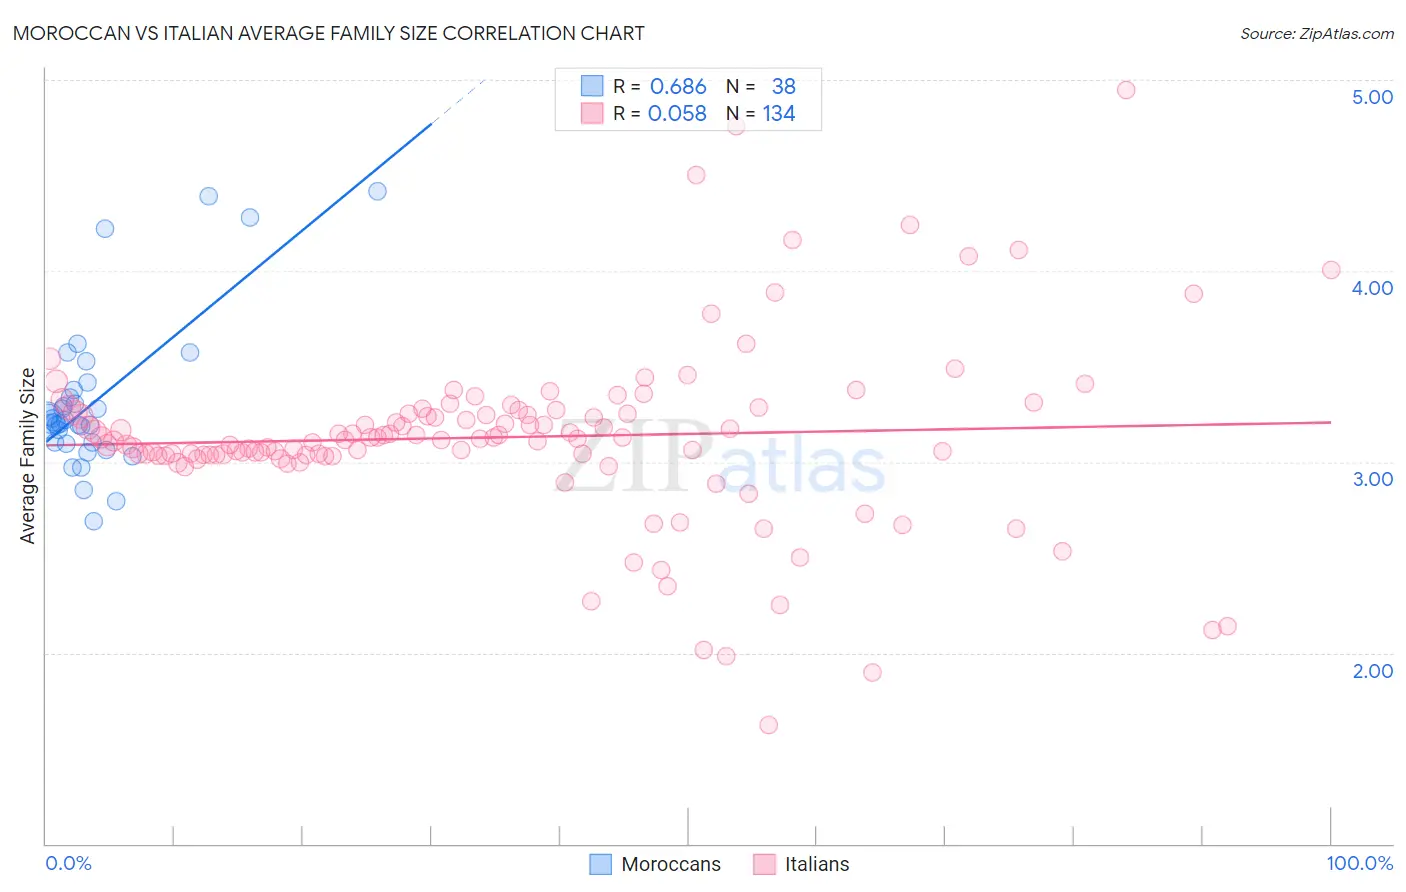Click the N = 38 sample count
1406x892 pixels.
[x=761, y=86]
